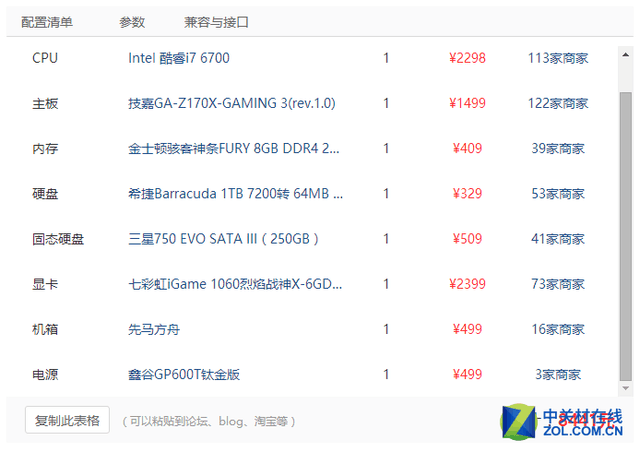Image resolution: width=640 pixels, height=452 pixels.
Task: Click the 显卡 category label
Action: point(45,284)
